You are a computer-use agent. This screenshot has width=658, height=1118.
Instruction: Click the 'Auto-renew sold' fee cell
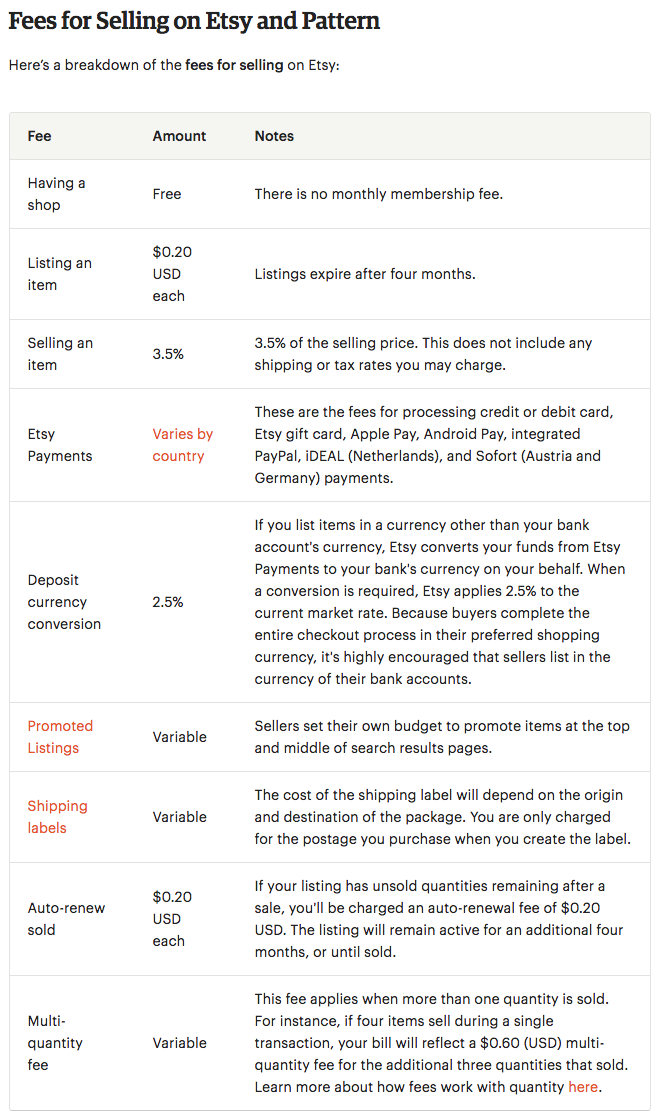[x=66, y=918]
